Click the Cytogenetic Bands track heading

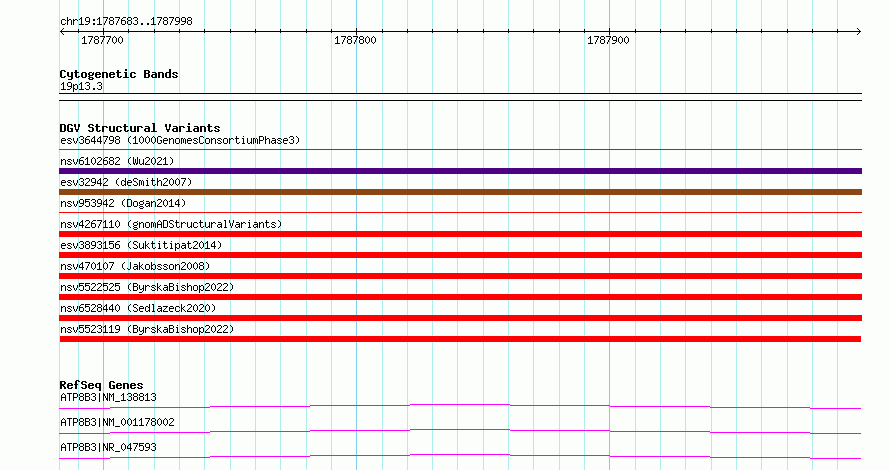tap(119, 74)
